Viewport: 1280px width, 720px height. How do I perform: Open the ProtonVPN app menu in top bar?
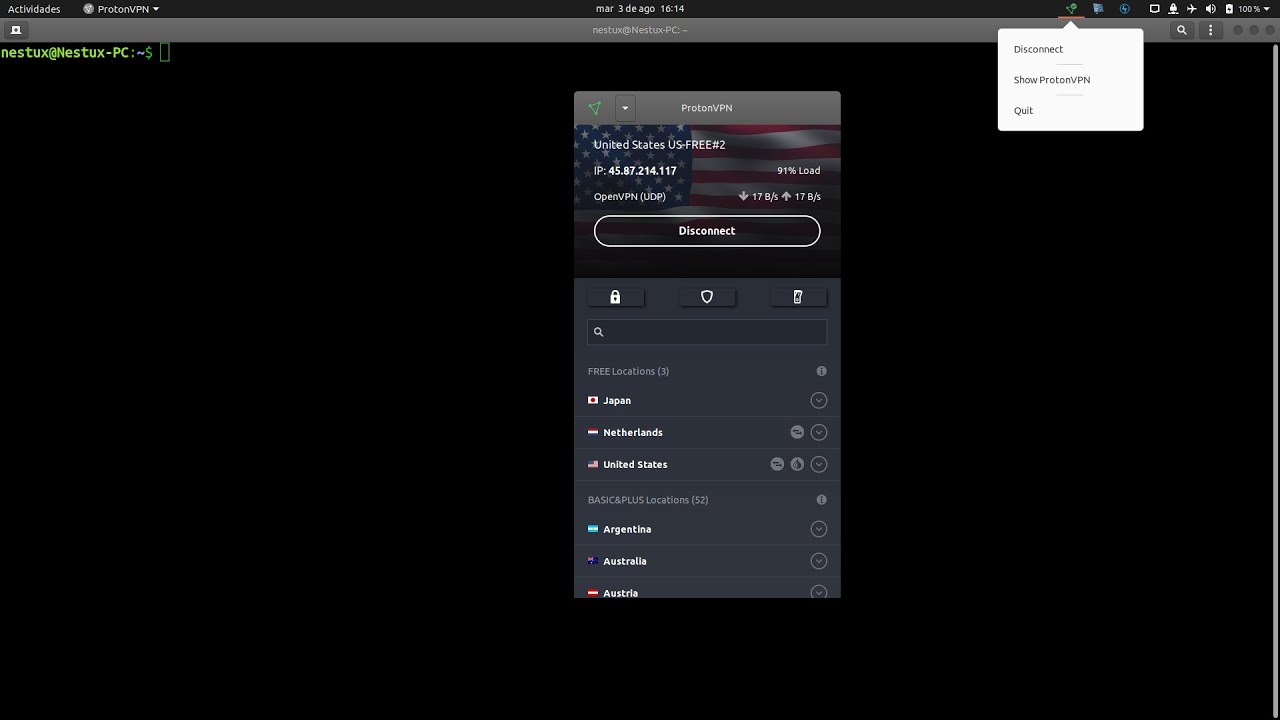(x=121, y=9)
